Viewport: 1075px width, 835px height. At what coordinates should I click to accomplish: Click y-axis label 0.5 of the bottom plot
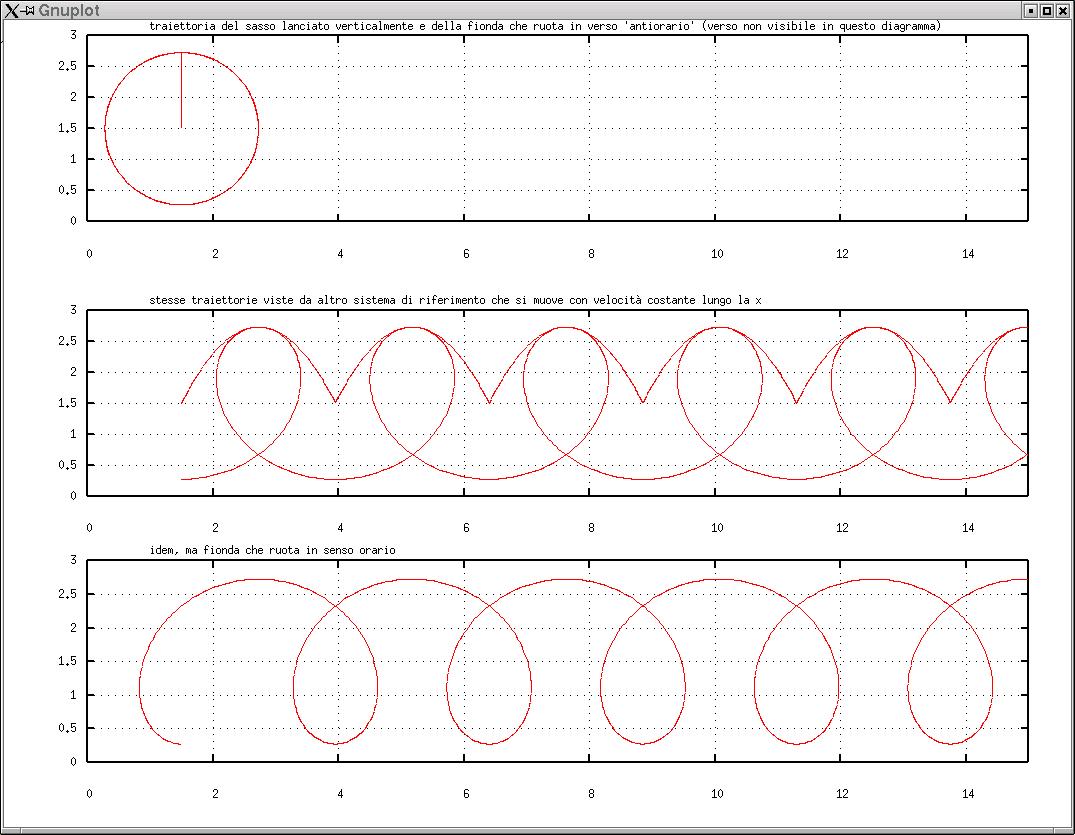click(x=68, y=728)
